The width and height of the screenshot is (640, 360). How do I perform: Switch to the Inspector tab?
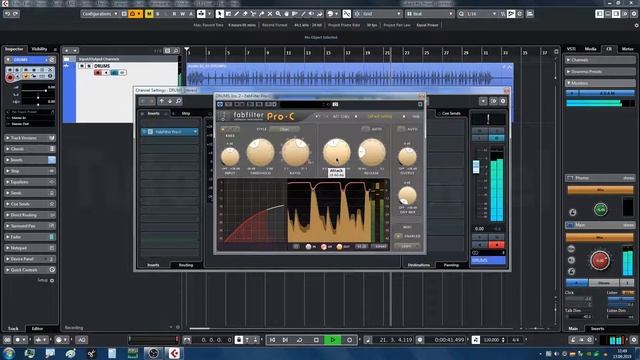pyautogui.click(x=14, y=49)
